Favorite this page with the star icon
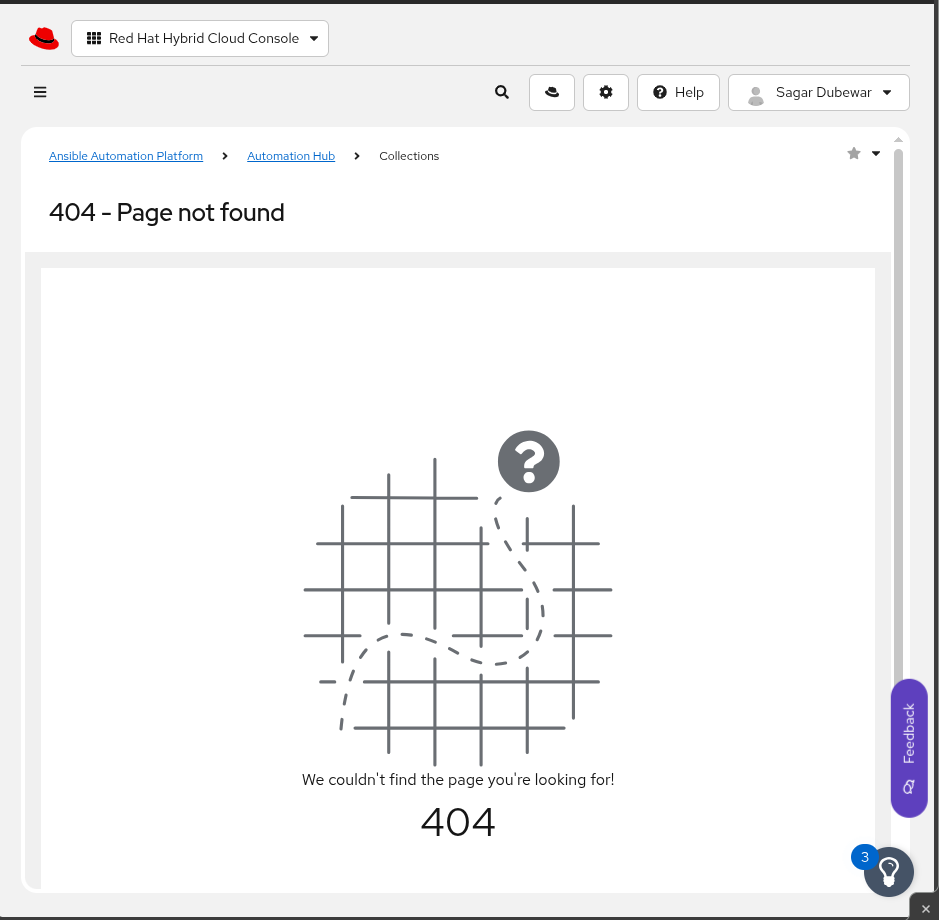Screen dimensions: 939x920 coord(854,153)
